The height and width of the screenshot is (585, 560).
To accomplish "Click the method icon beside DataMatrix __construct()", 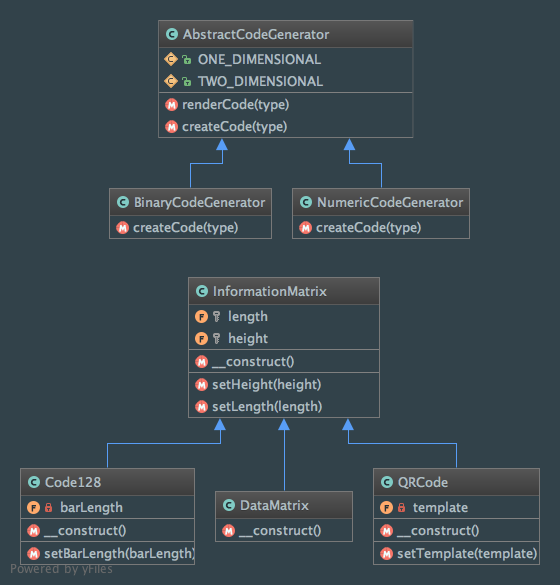I will point(229,531).
